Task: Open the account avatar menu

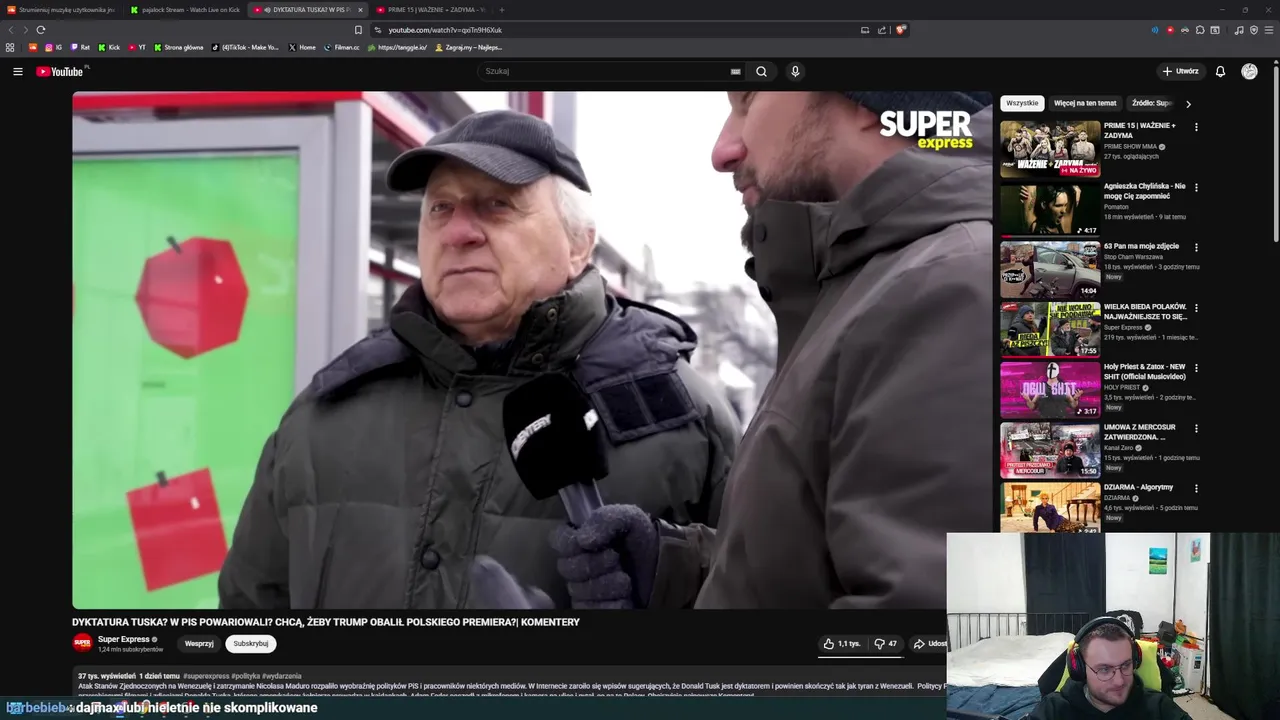Action: (1249, 71)
